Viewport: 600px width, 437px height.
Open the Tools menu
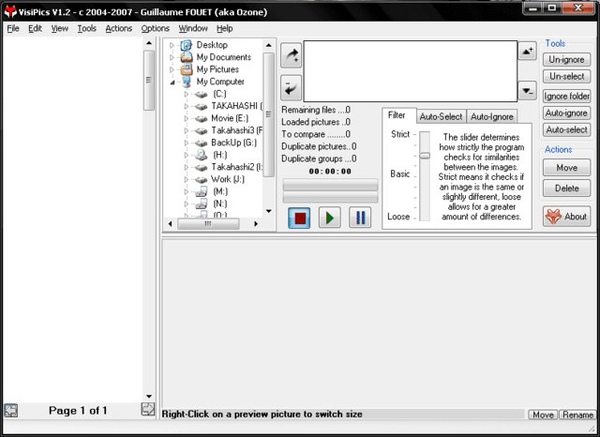[x=87, y=28]
